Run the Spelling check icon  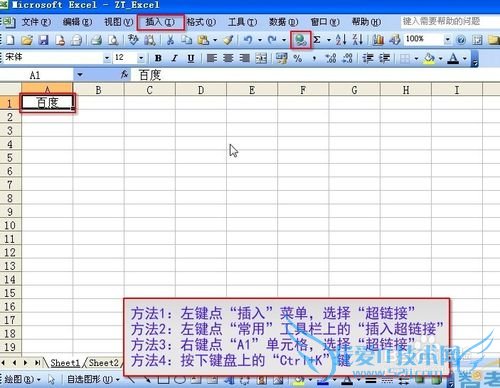(133, 40)
